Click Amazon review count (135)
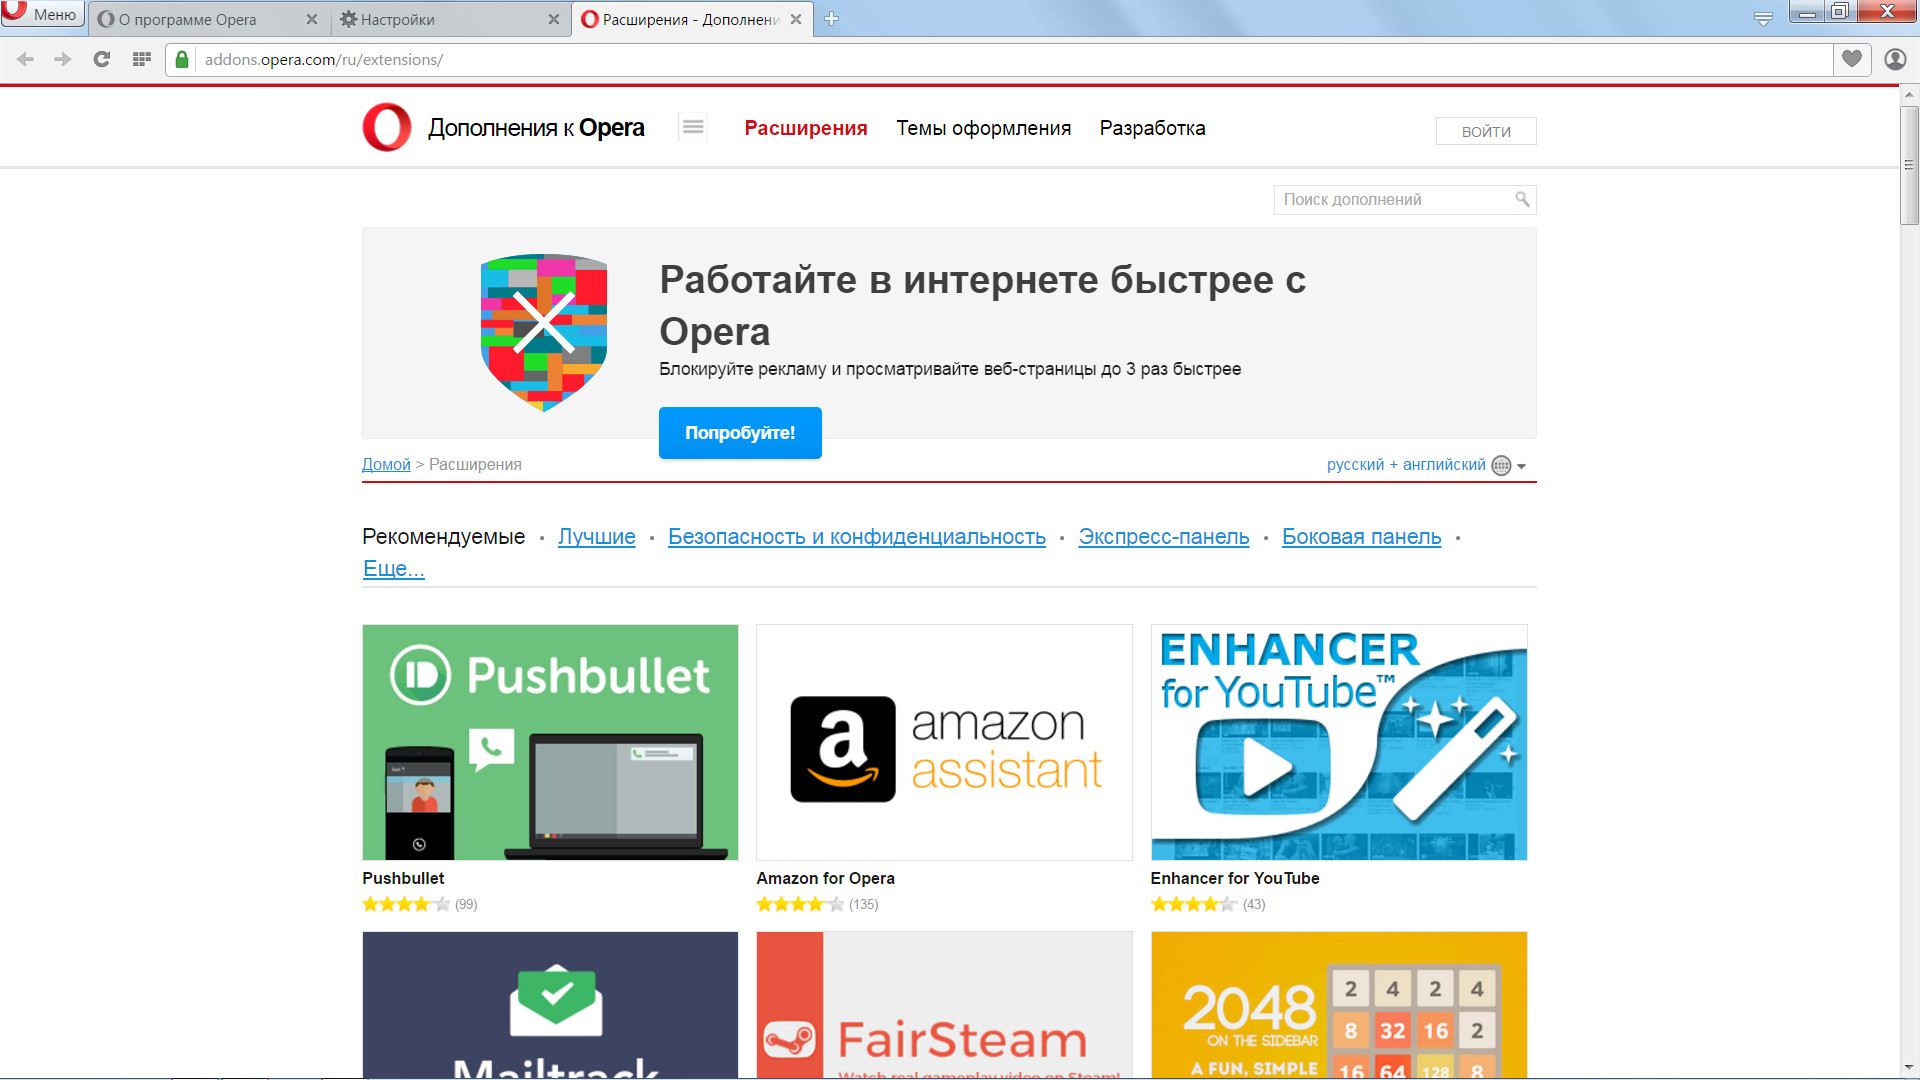 864,905
